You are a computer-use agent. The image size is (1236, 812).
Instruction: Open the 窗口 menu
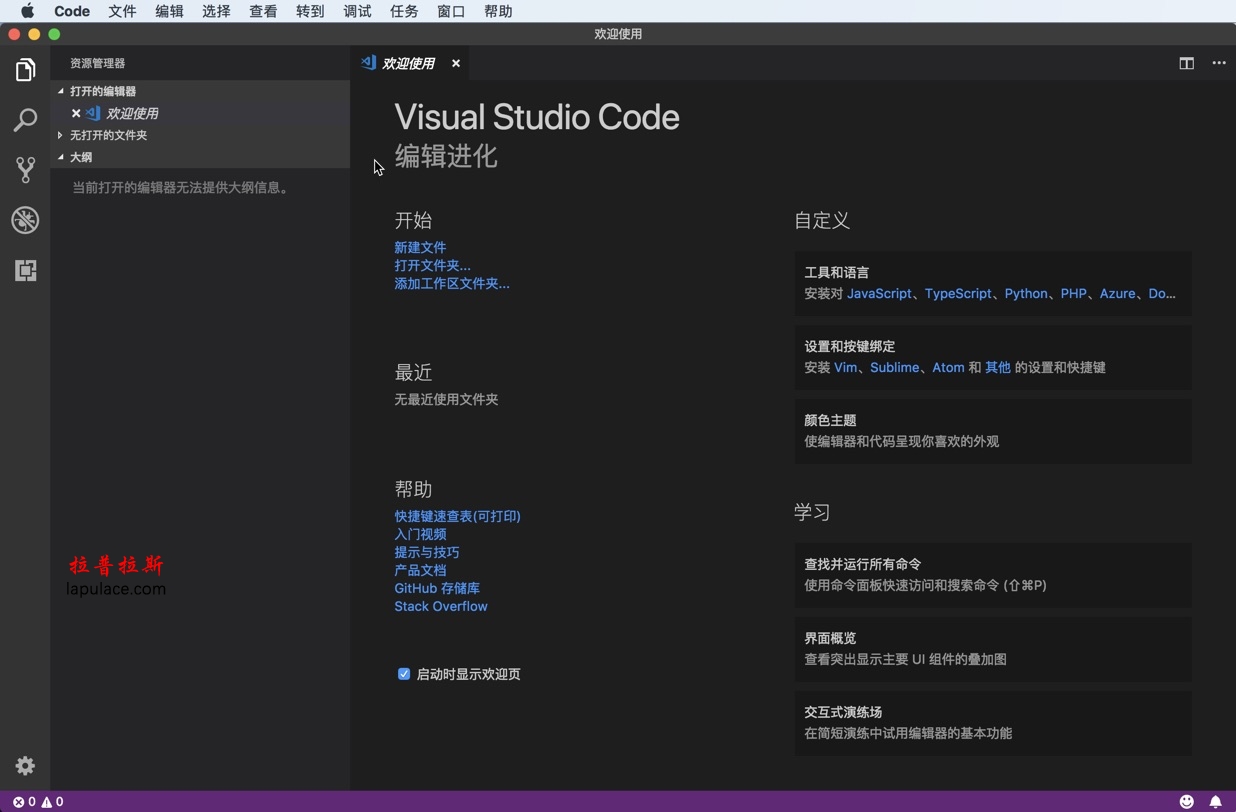click(451, 11)
